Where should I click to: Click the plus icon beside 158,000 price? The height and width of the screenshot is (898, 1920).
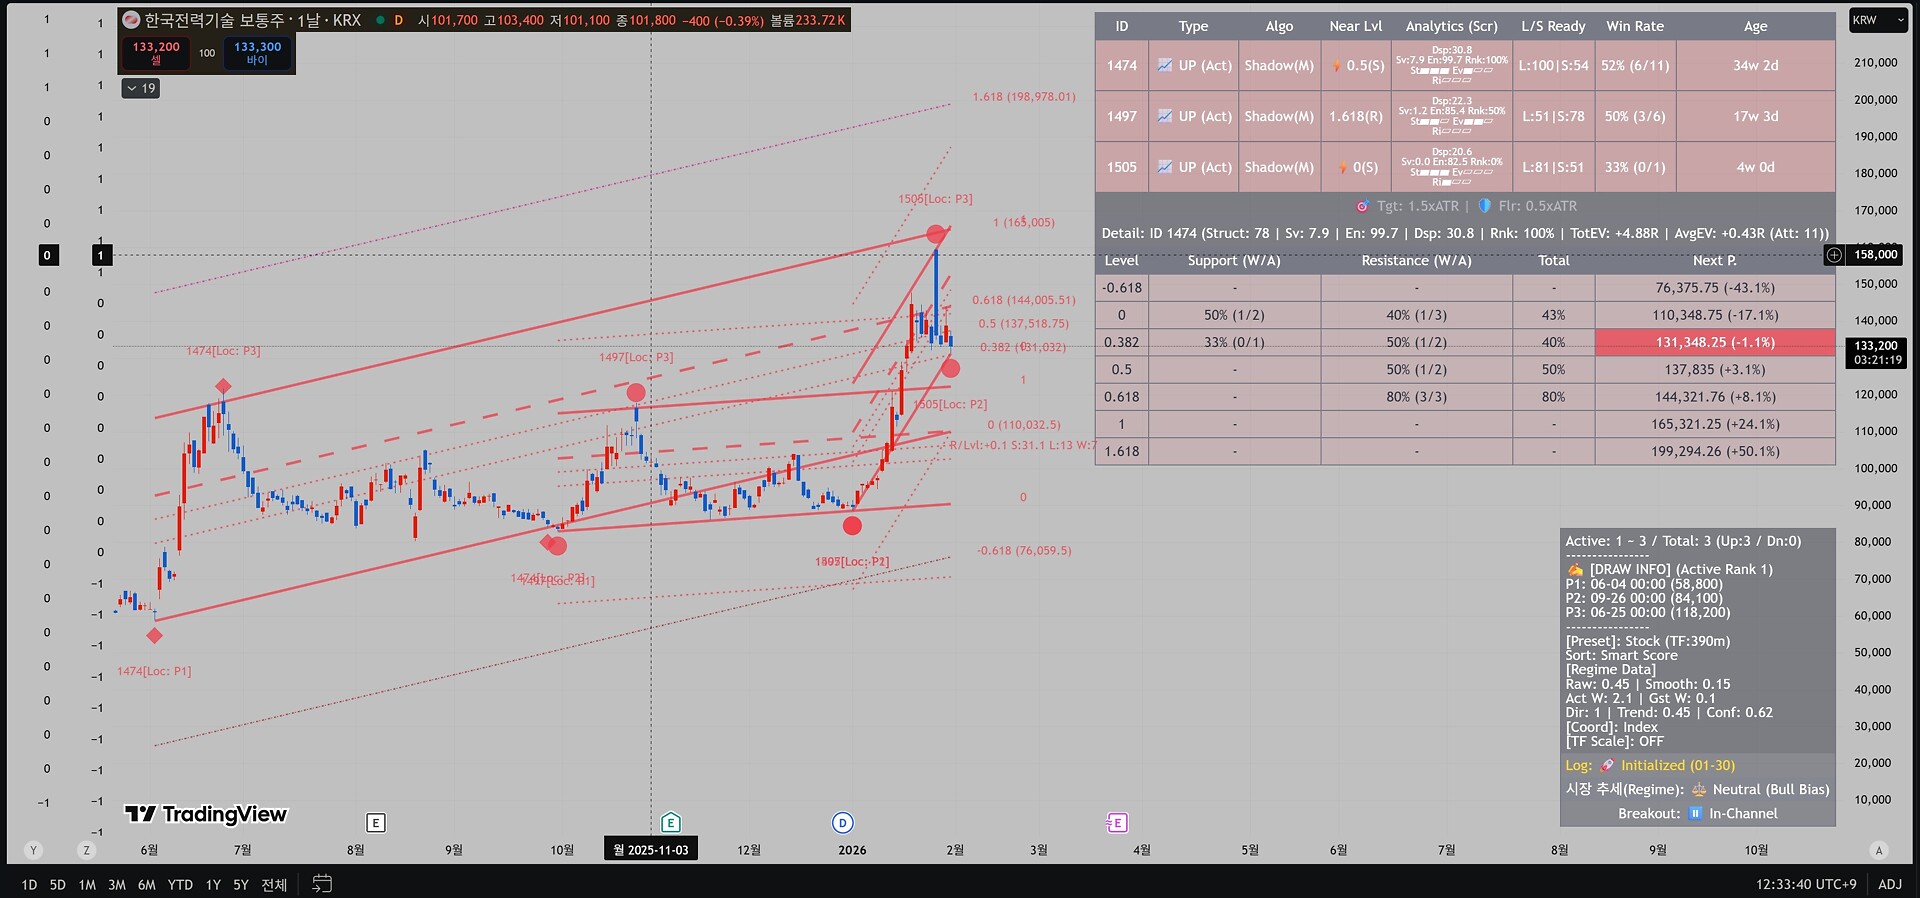1834,255
